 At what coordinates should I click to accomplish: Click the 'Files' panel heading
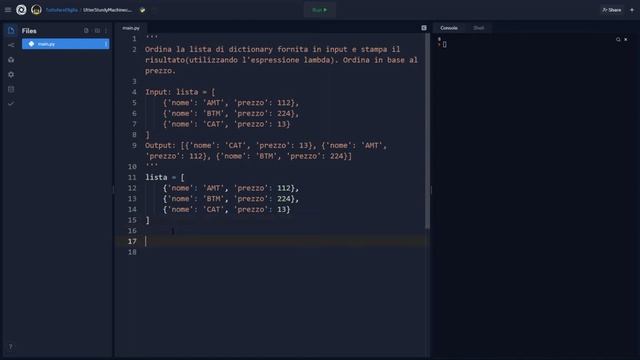29,31
